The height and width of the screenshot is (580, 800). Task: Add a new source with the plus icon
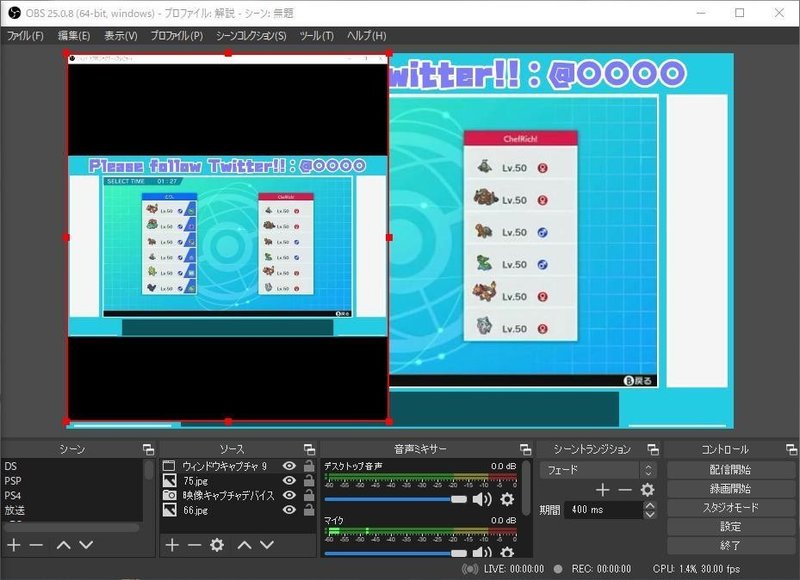pos(172,545)
